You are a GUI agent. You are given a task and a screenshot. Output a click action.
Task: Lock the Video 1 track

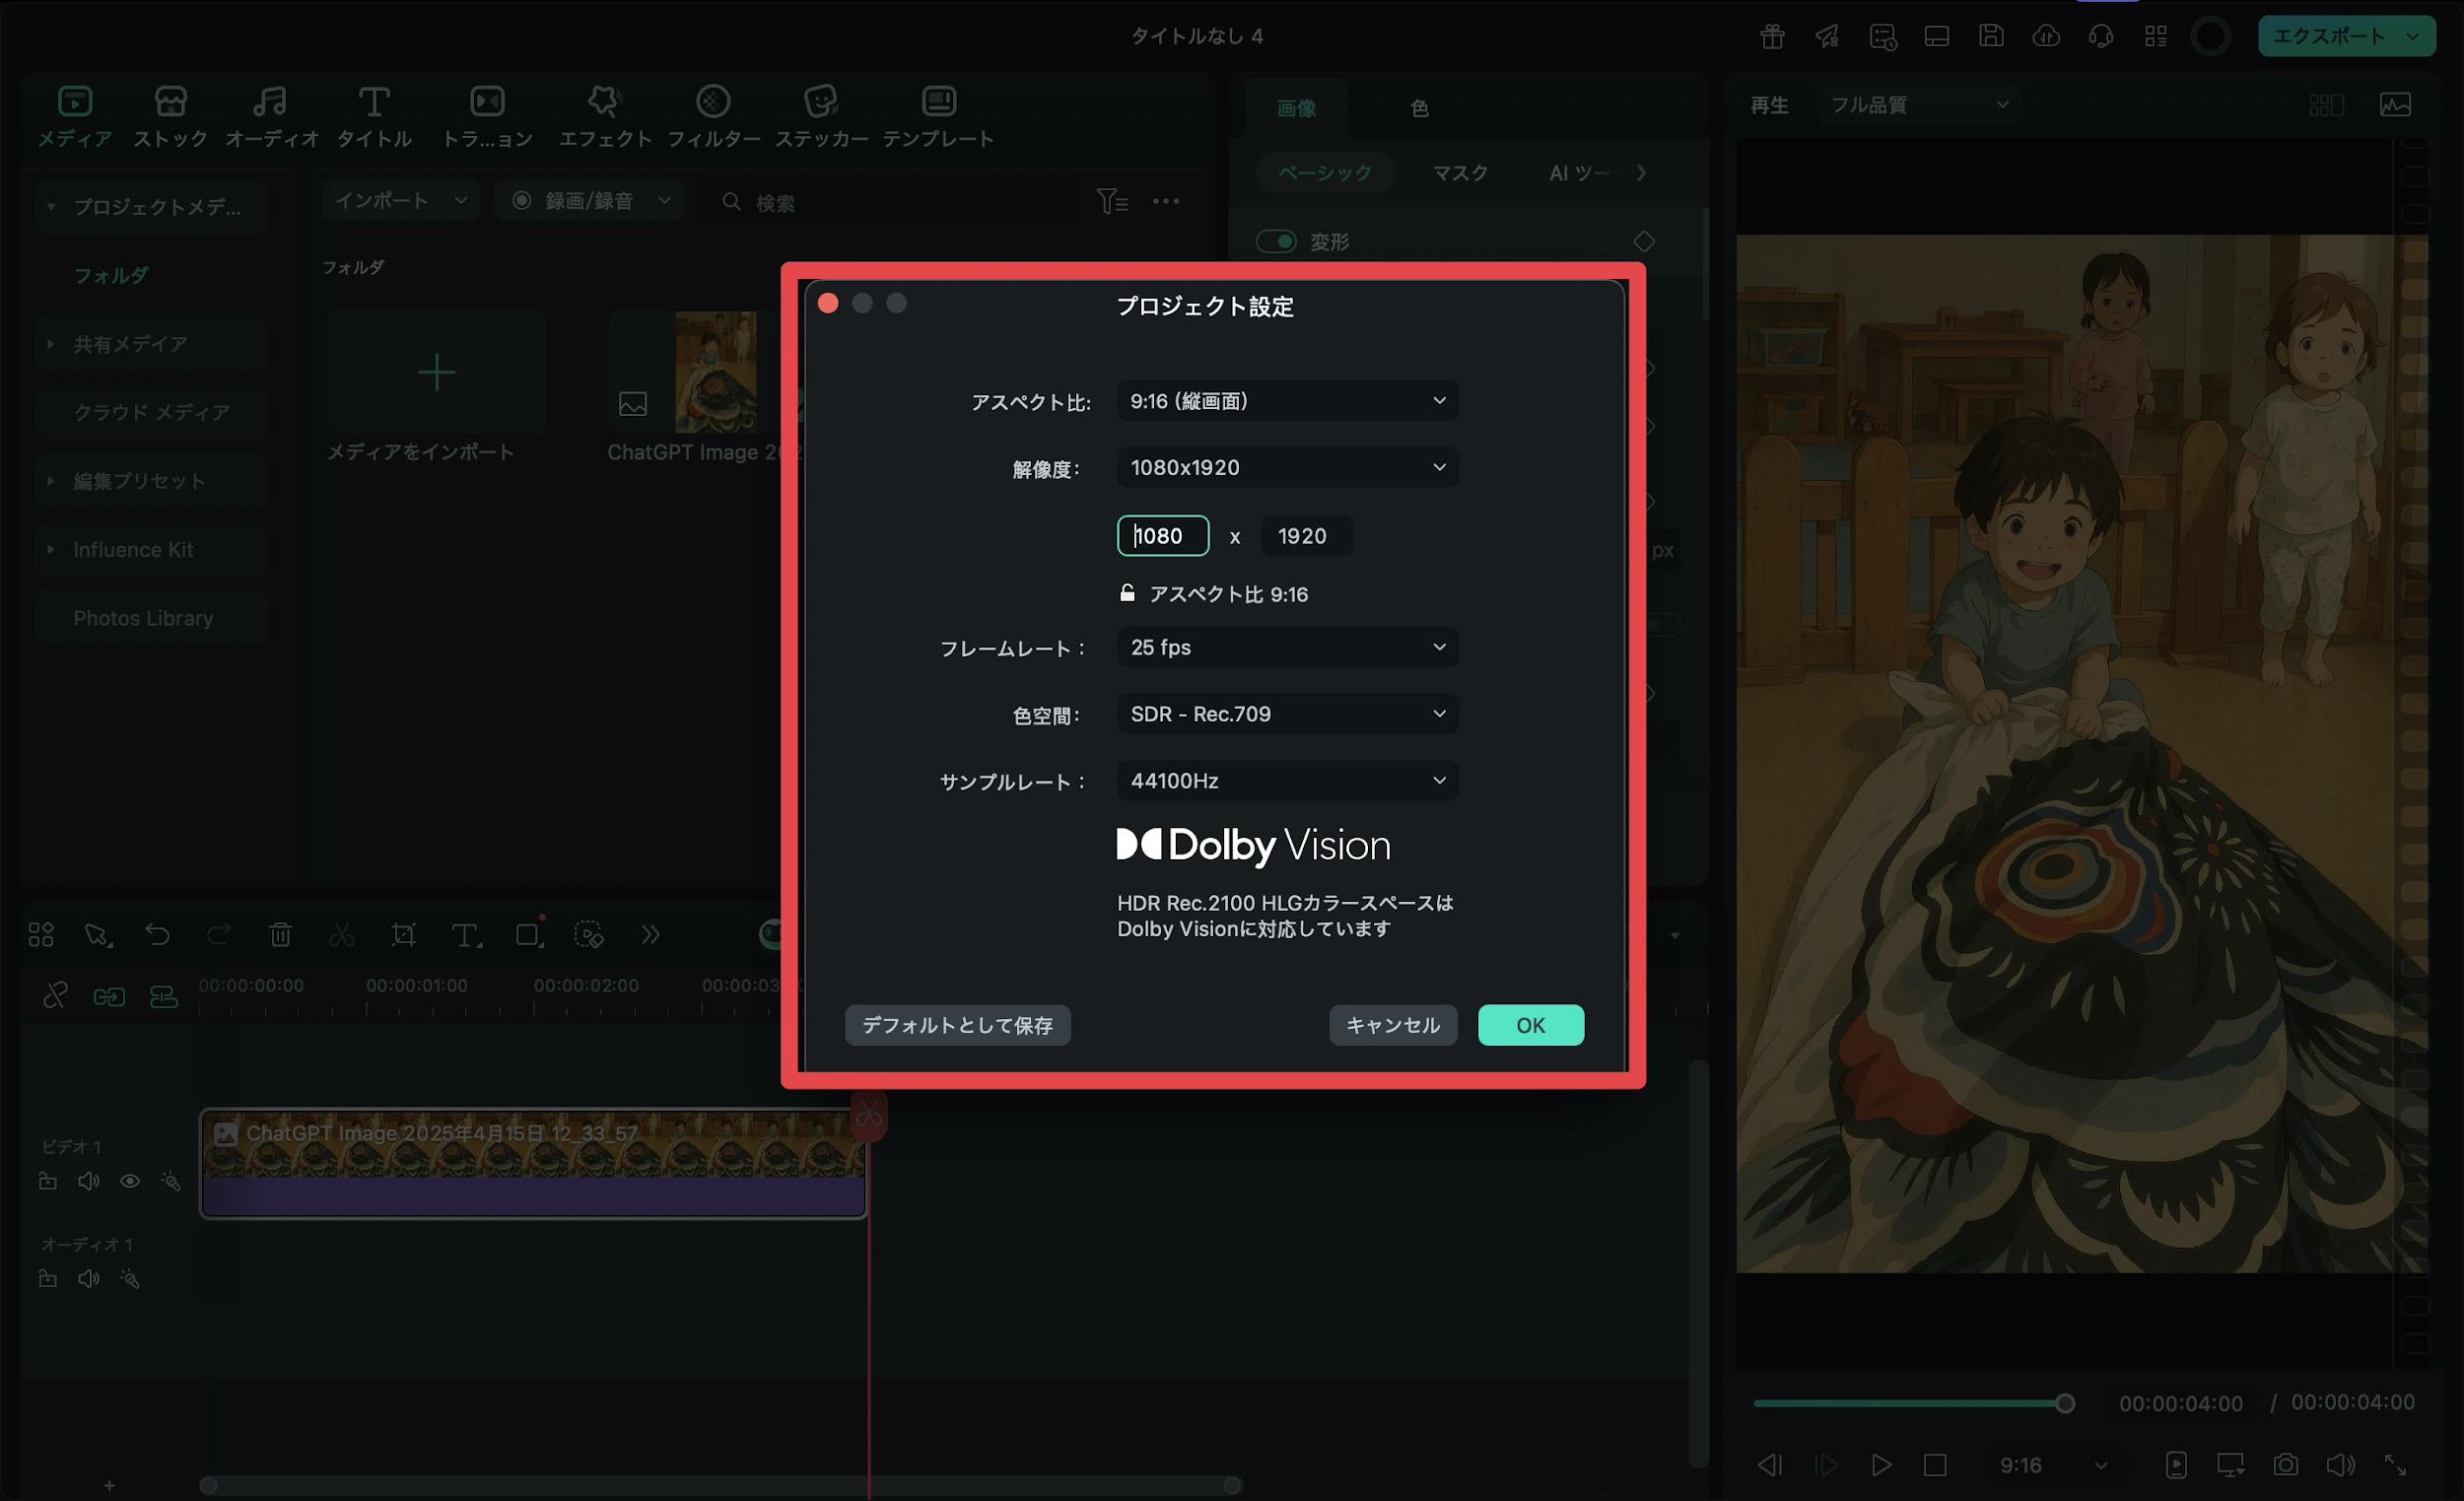pyautogui.click(x=47, y=1181)
